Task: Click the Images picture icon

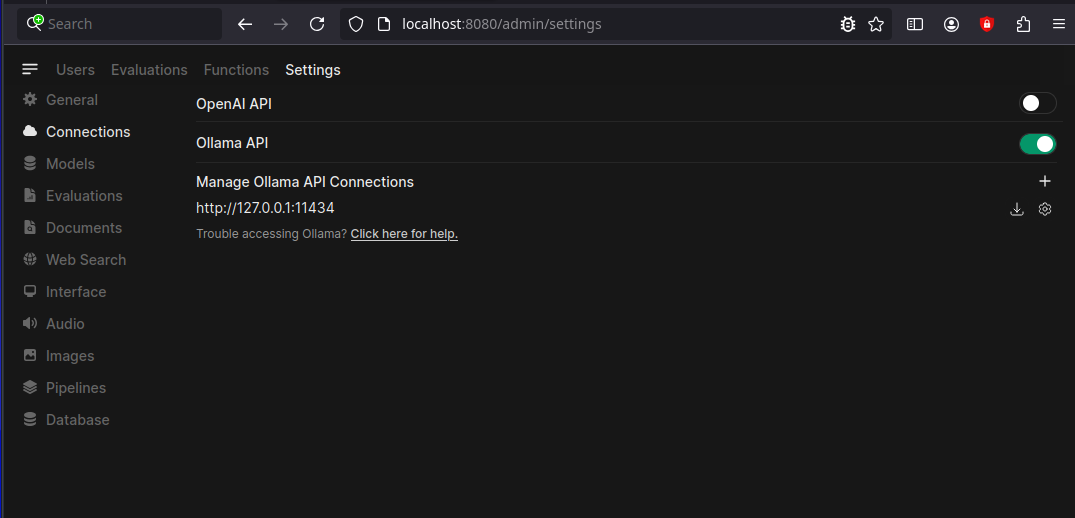Action: 29,356
